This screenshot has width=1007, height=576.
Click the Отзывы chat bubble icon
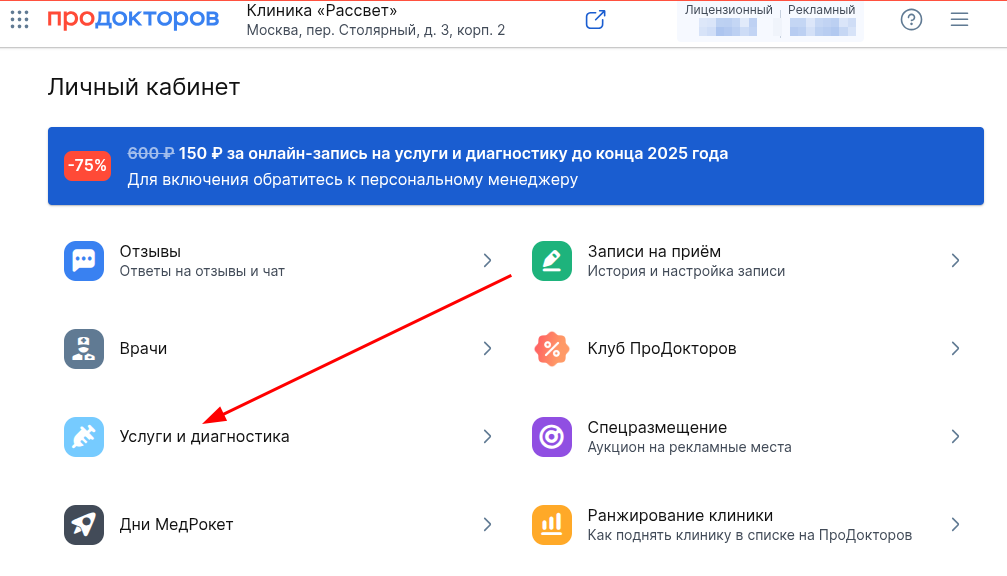pos(84,261)
